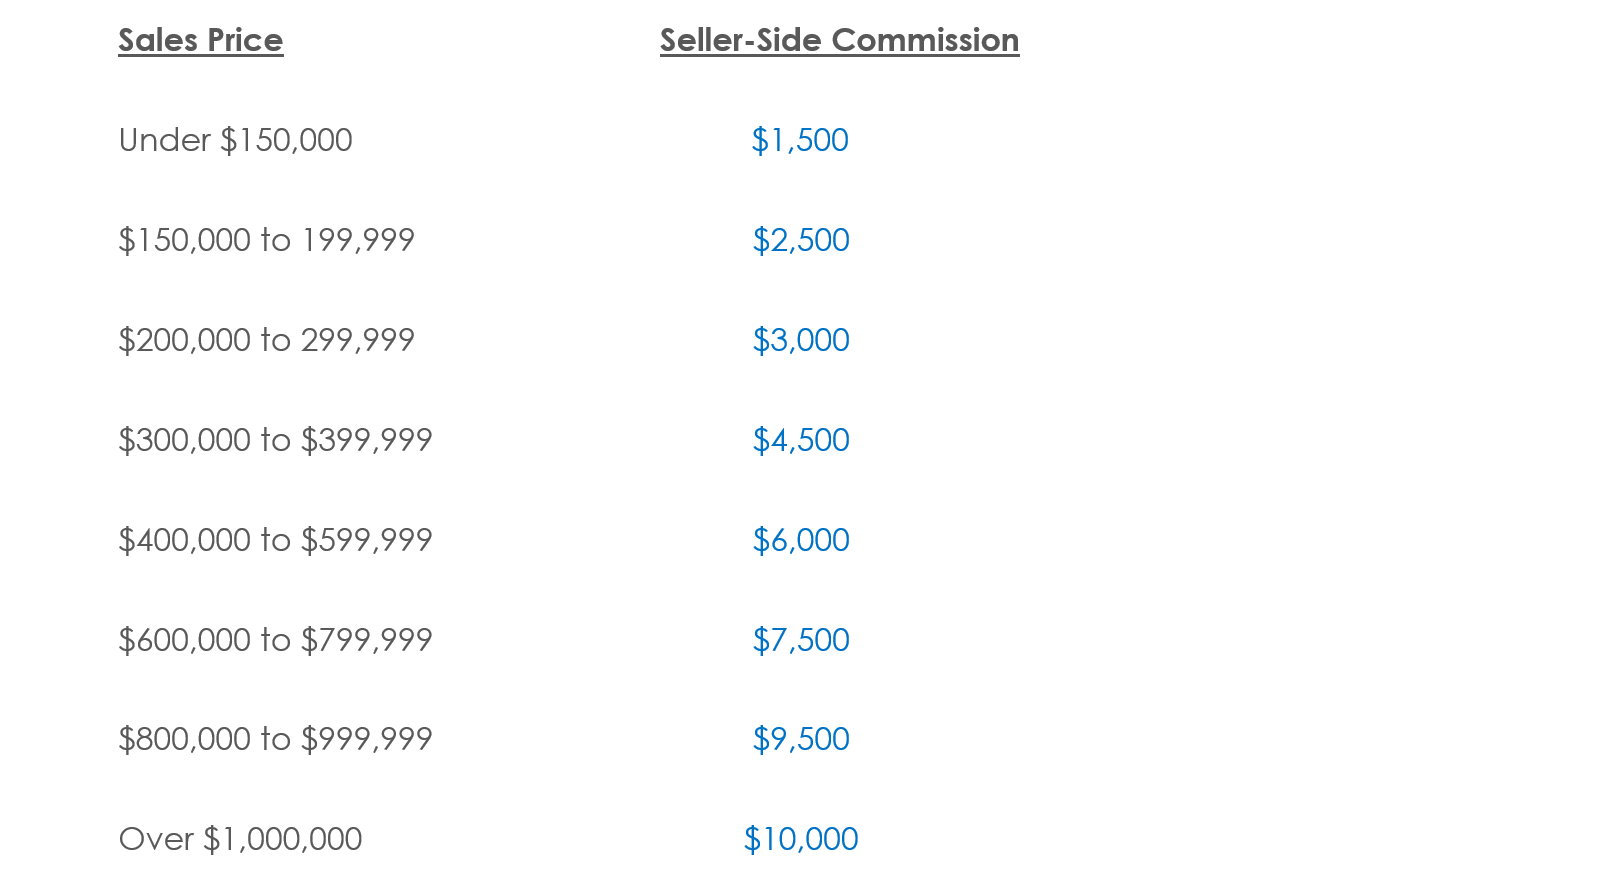Viewport: 1597px width, 890px height.
Task: Select the $200,000 to 299,999 tier
Action: coord(266,340)
